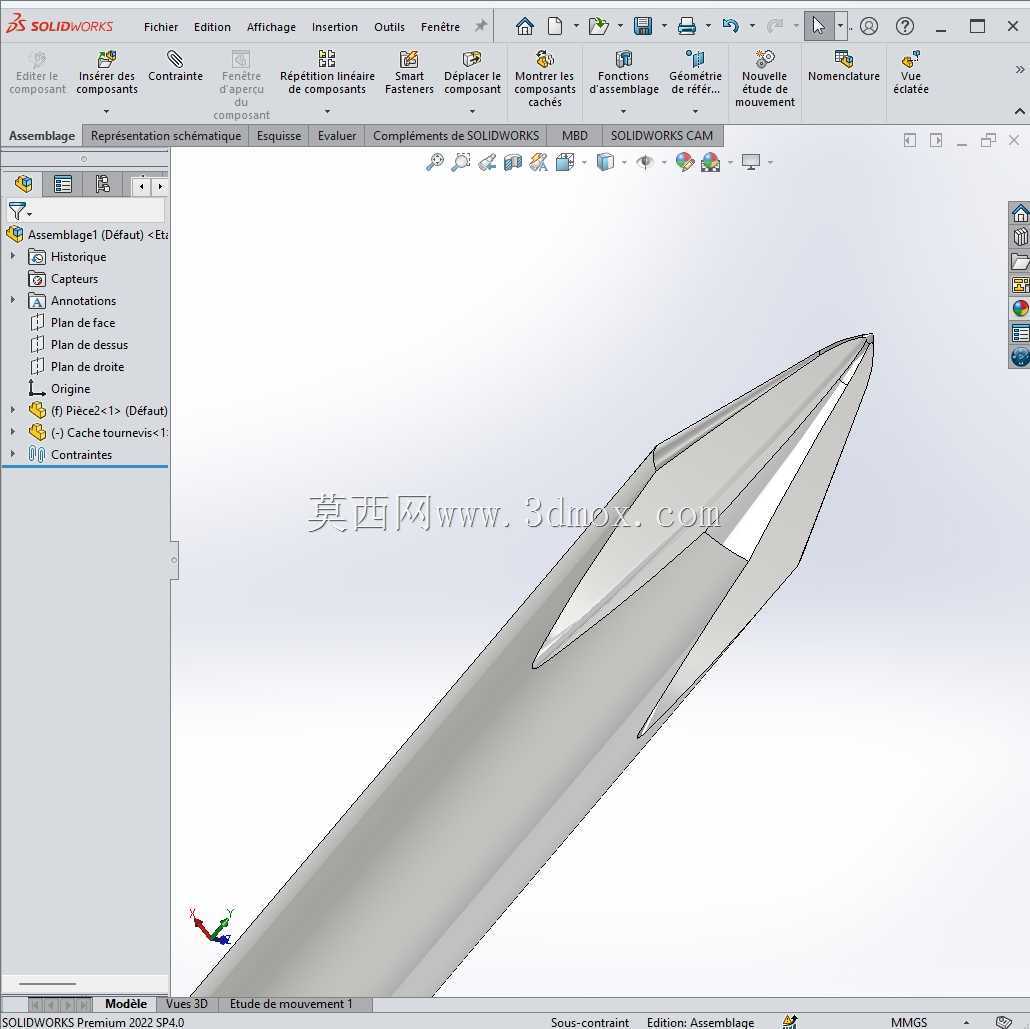This screenshot has height=1029, width=1030.
Task: Select Origine in the tree
Action: [x=70, y=388]
